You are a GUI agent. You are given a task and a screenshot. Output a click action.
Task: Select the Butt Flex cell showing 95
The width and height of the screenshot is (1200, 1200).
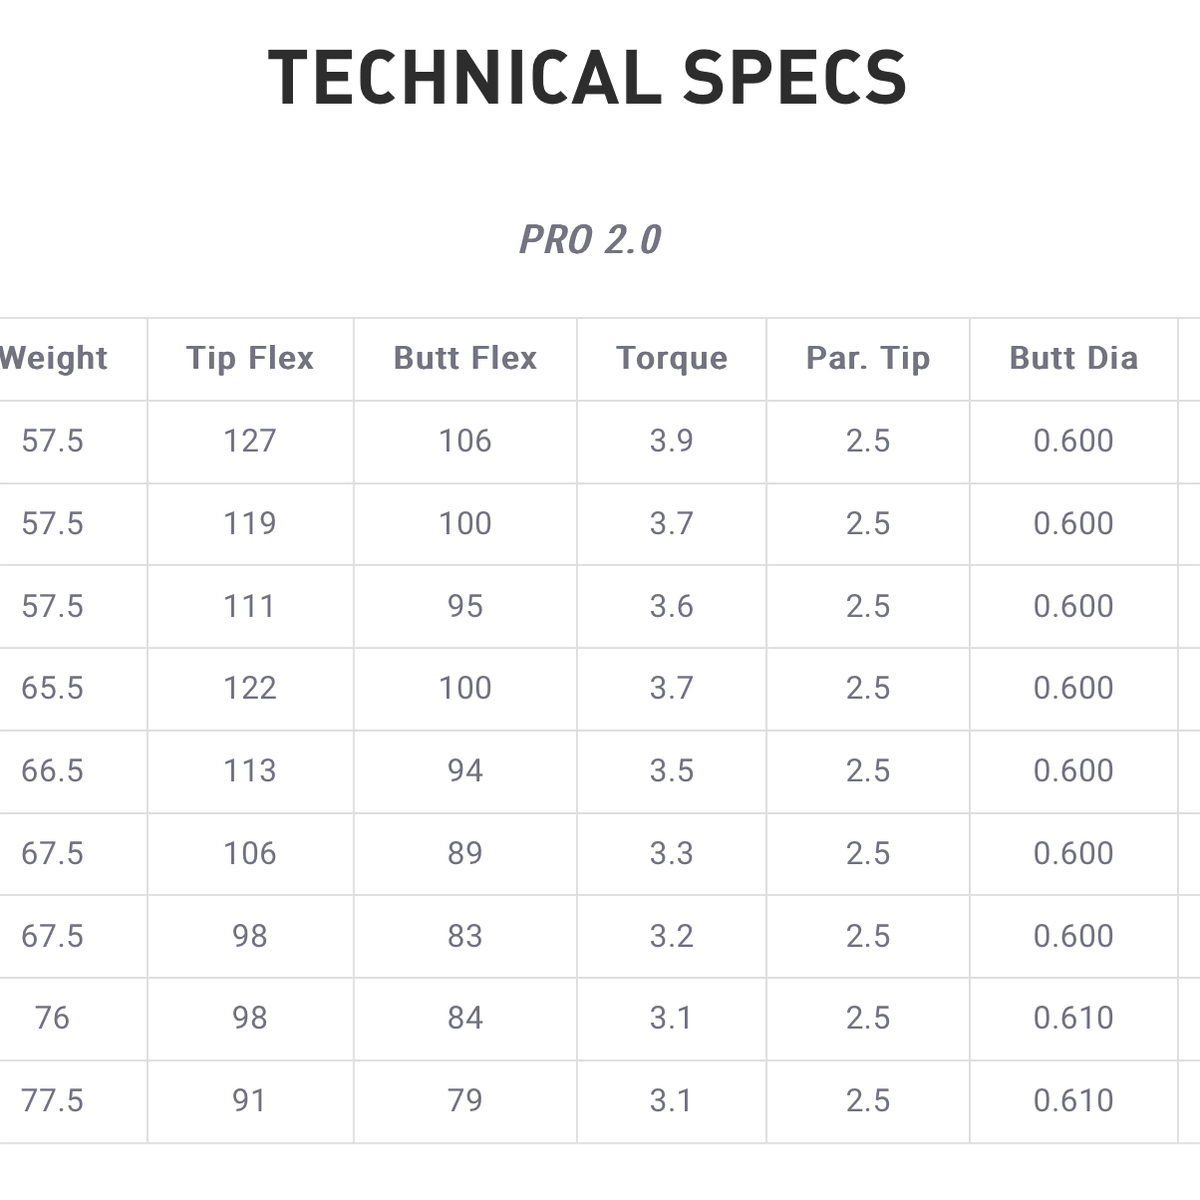[465, 607]
